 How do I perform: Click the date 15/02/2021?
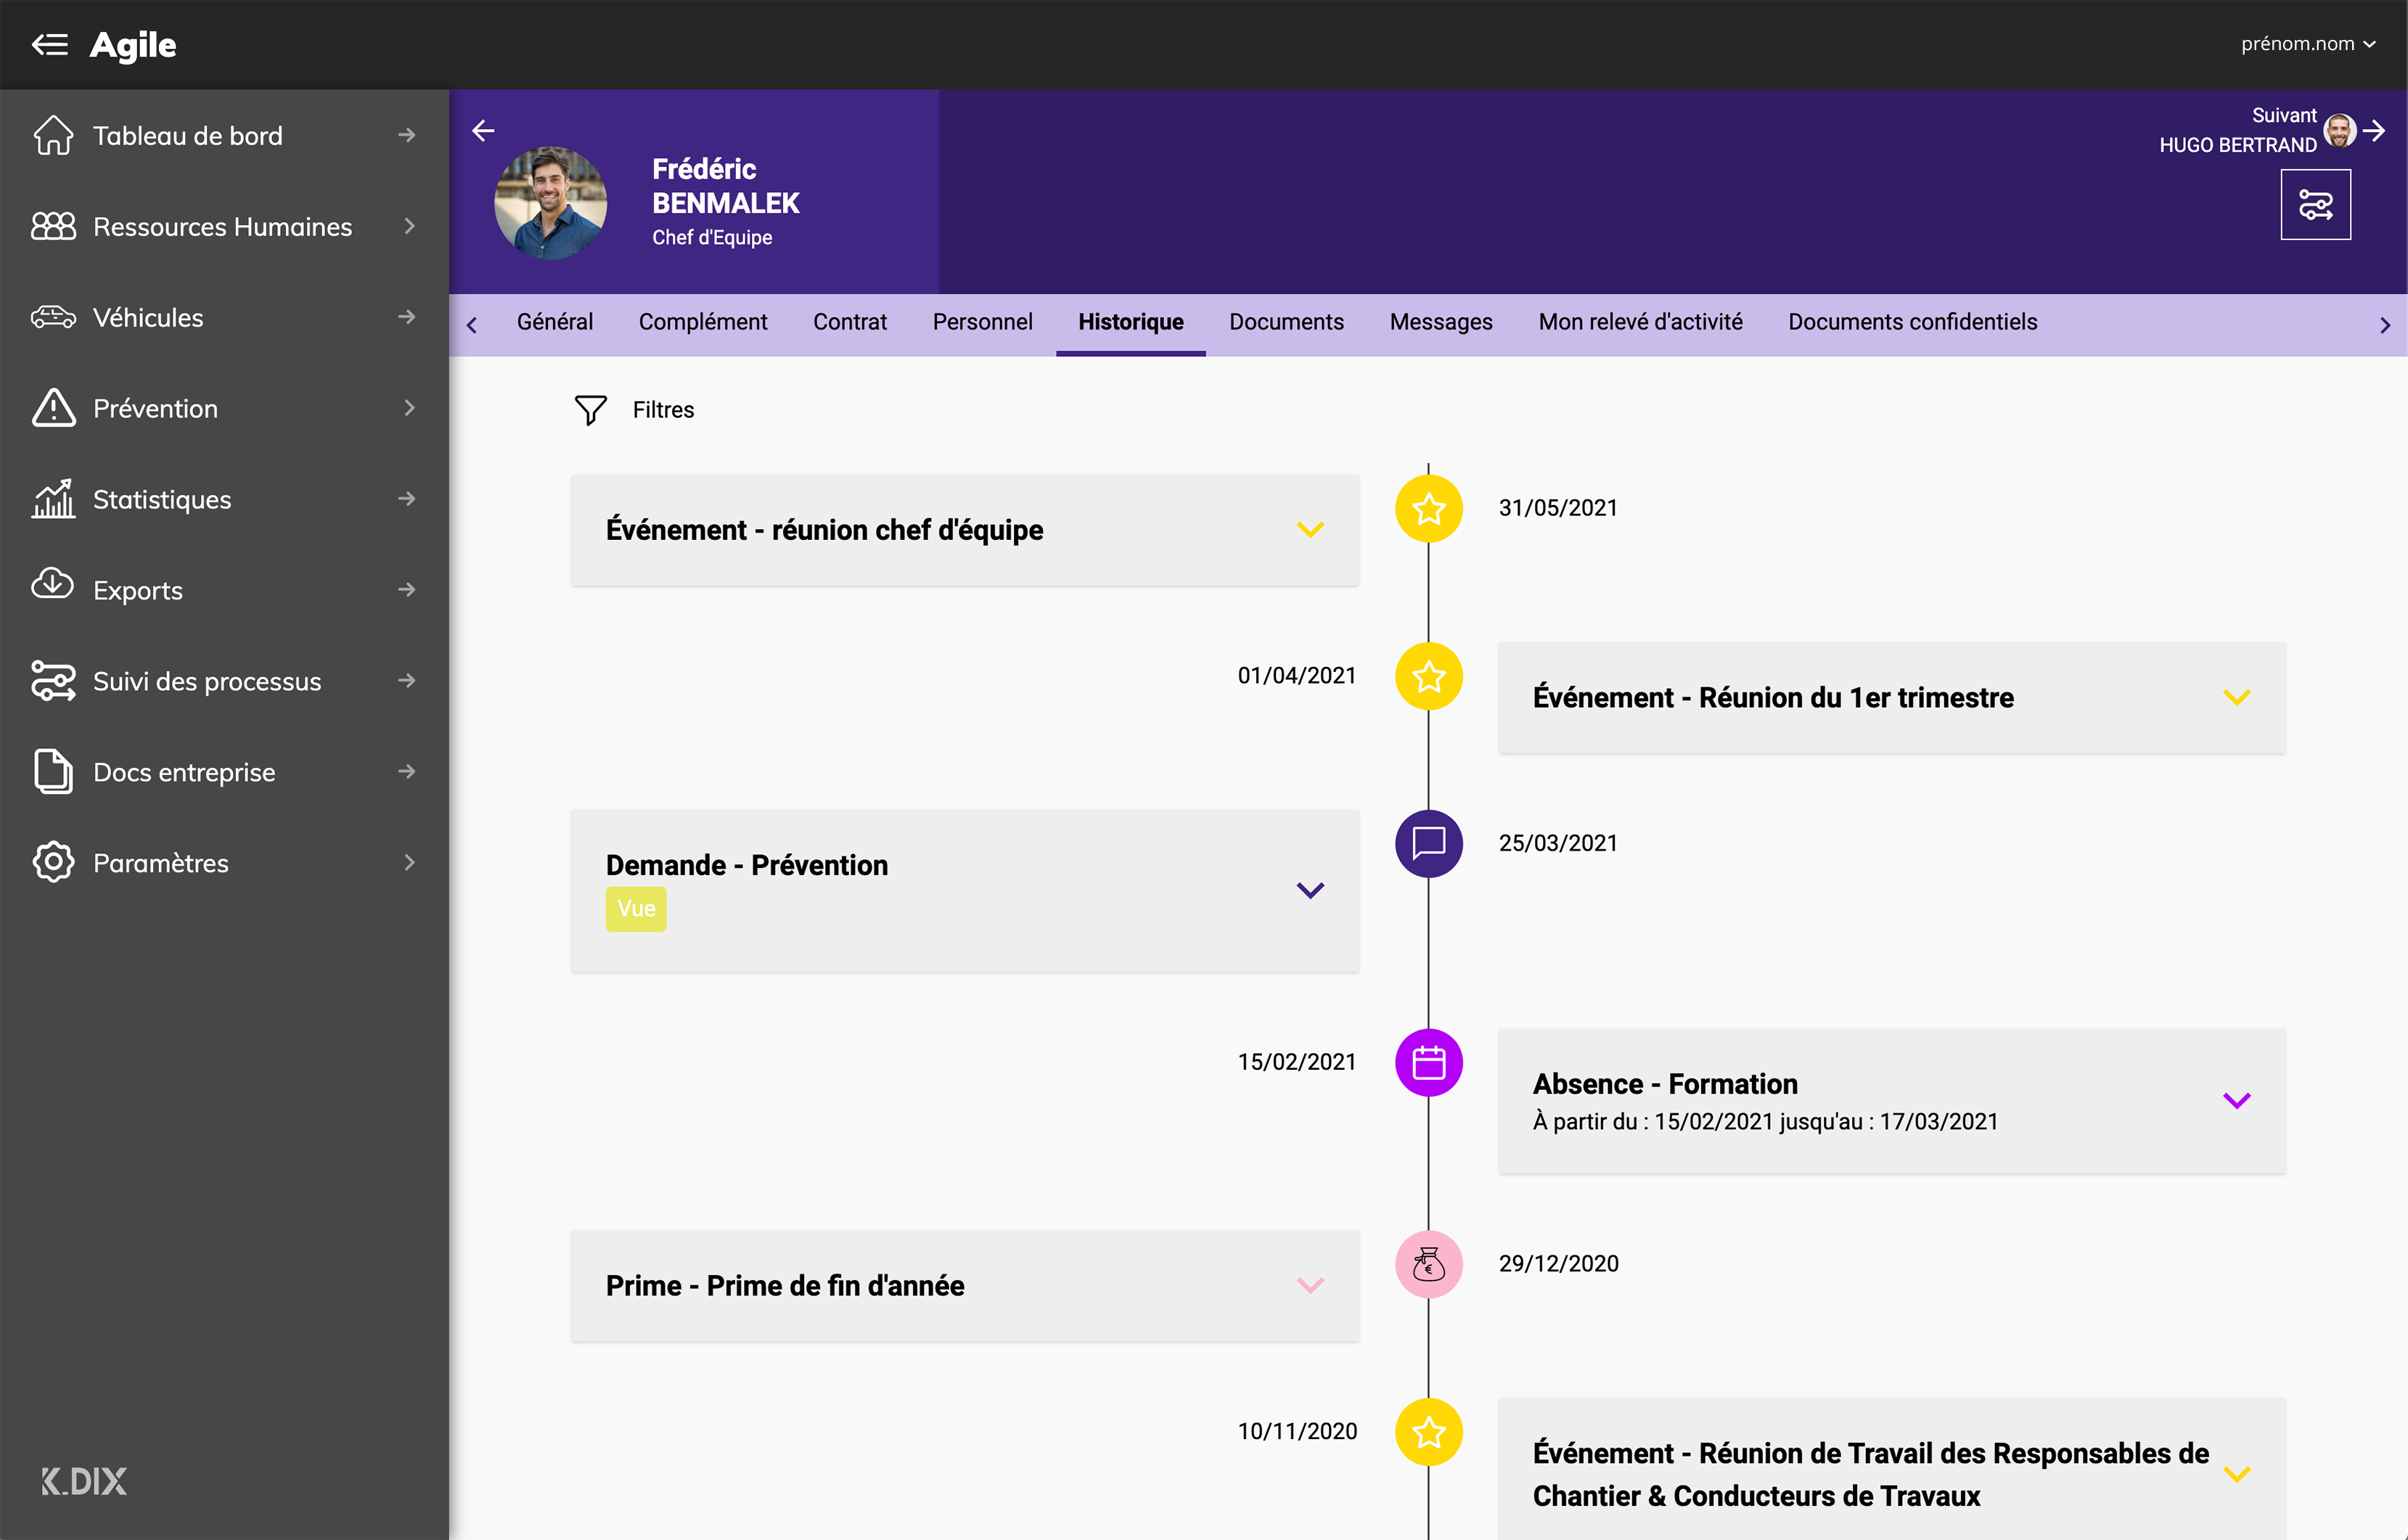(x=1297, y=1062)
